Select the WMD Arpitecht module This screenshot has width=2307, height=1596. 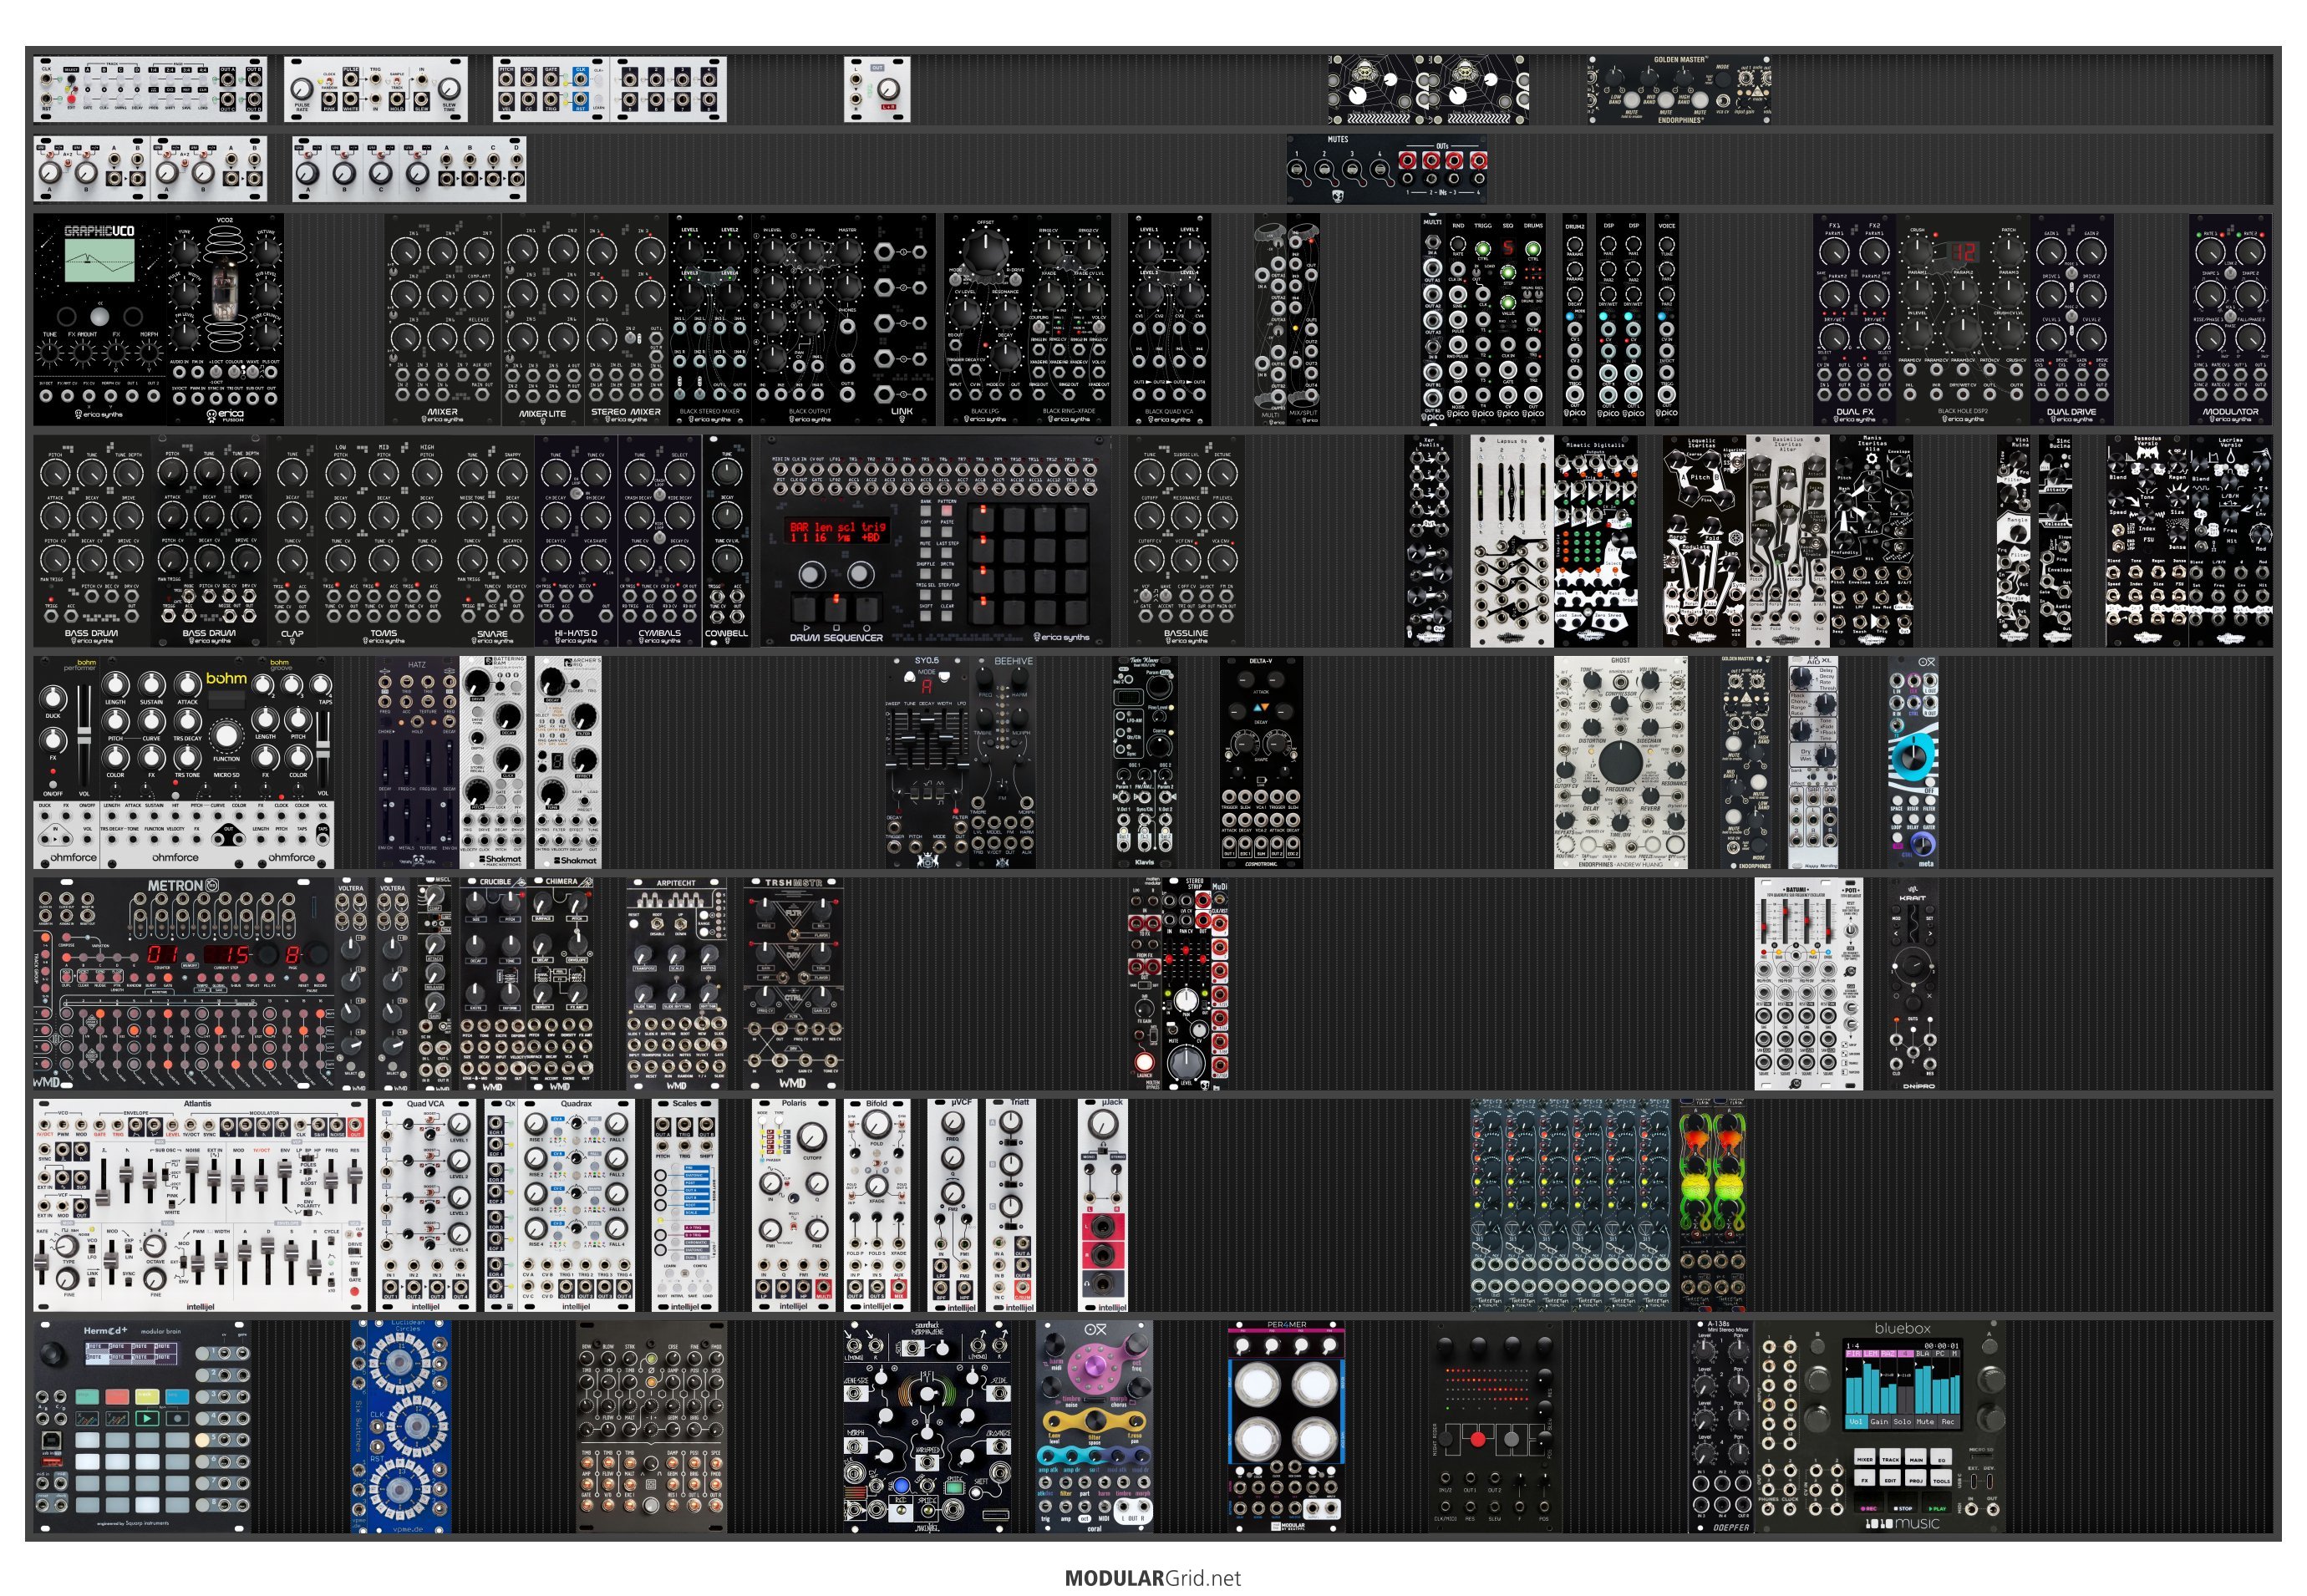[x=677, y=984]
